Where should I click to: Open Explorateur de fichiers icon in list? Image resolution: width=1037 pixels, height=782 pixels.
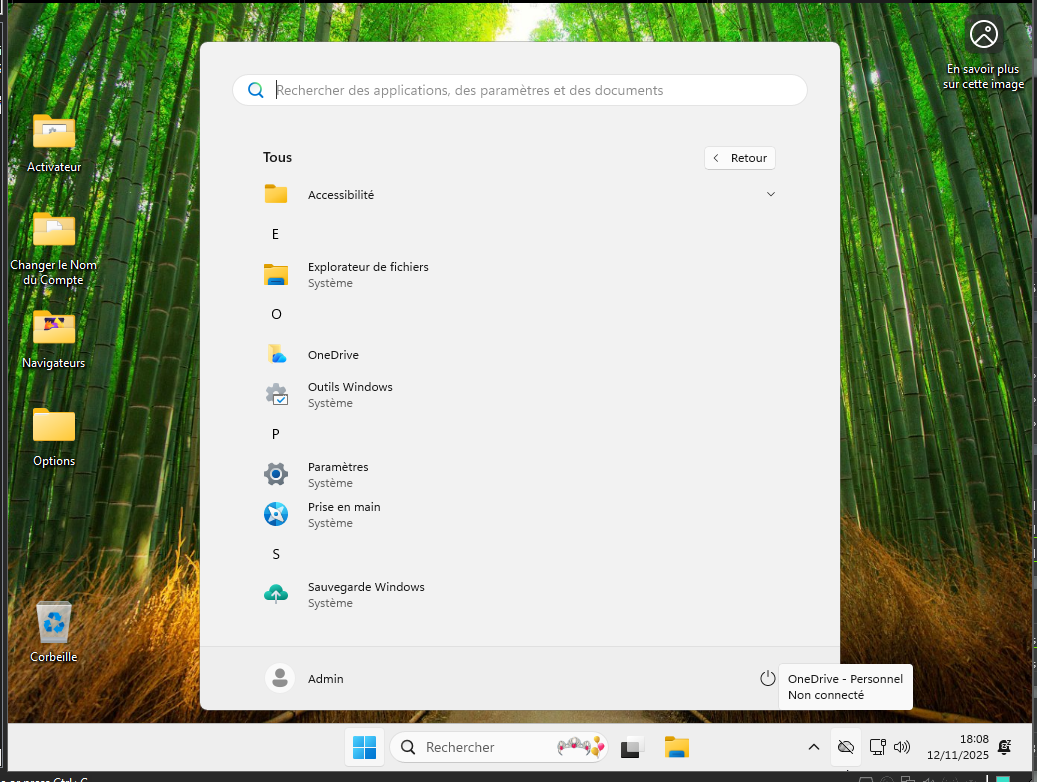pos(276,275)
